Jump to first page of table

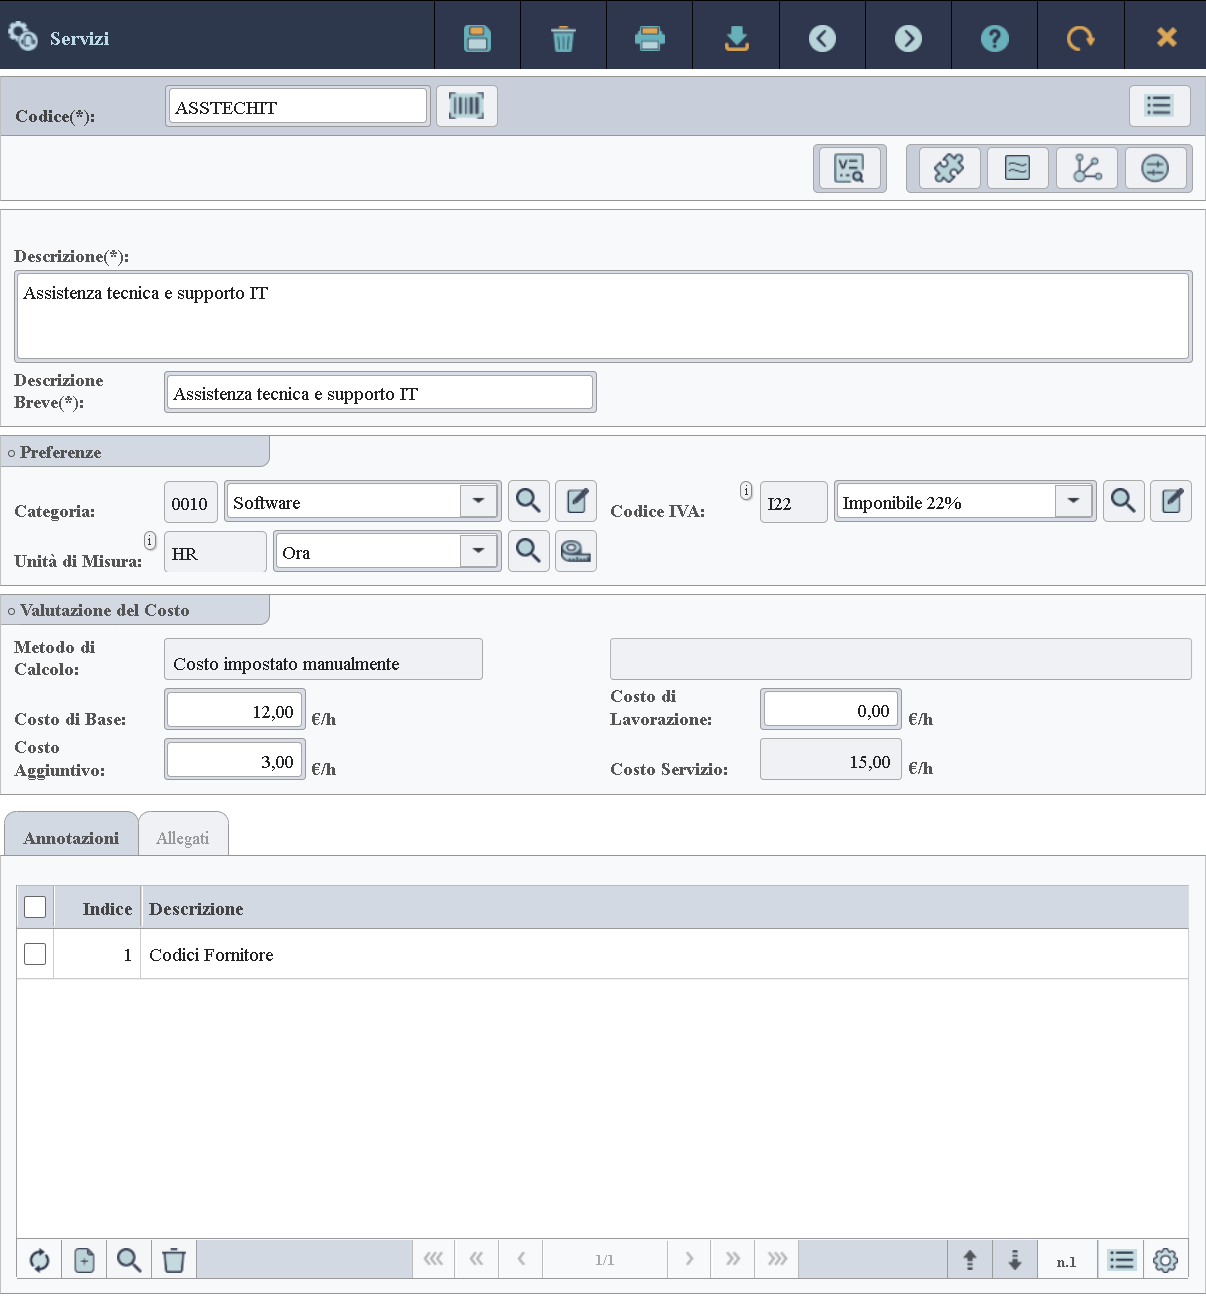click(x=433, y=1259)
